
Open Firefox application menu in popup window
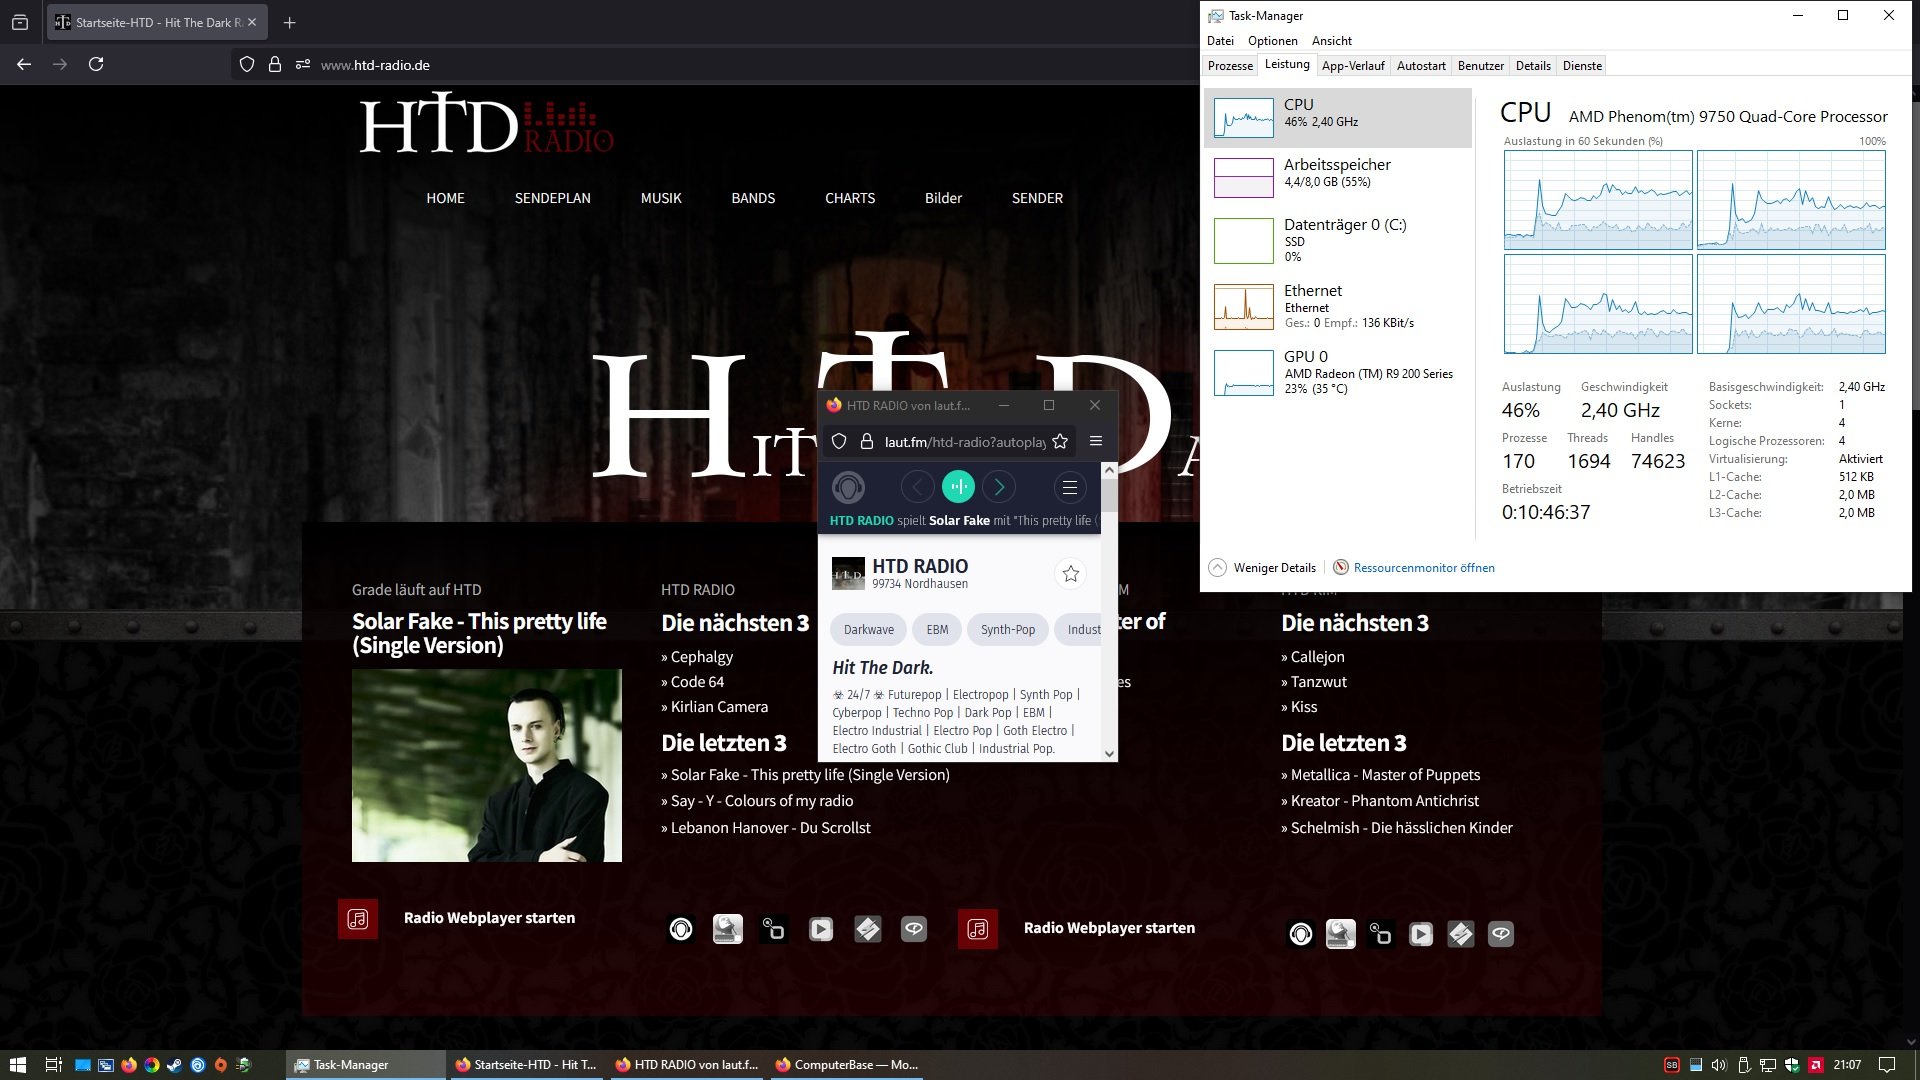1096,441
